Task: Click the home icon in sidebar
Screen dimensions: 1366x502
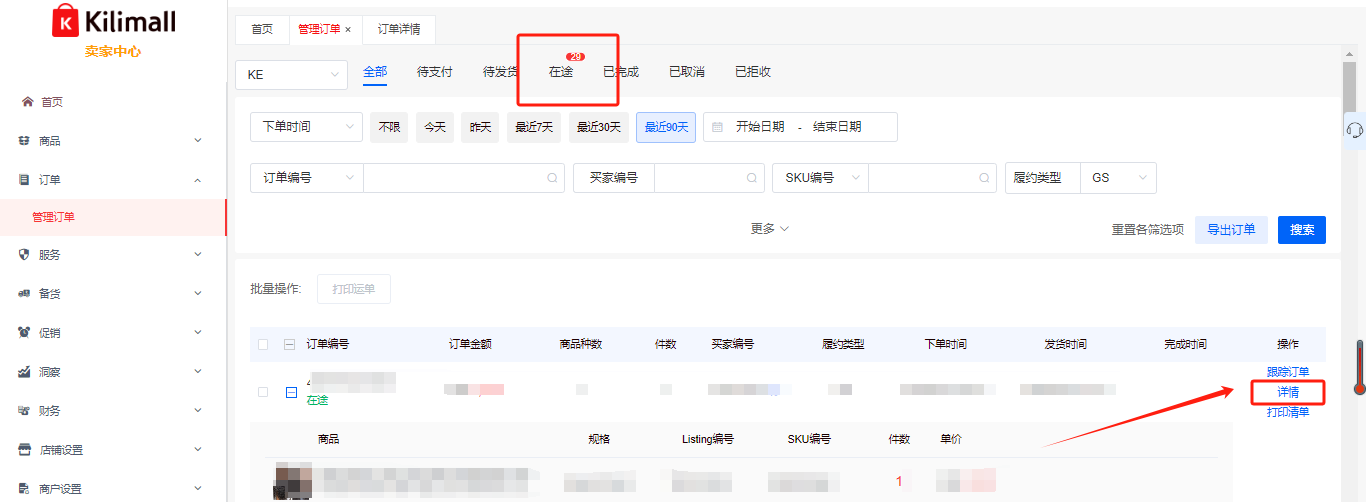Action: (x=27, y=102)
